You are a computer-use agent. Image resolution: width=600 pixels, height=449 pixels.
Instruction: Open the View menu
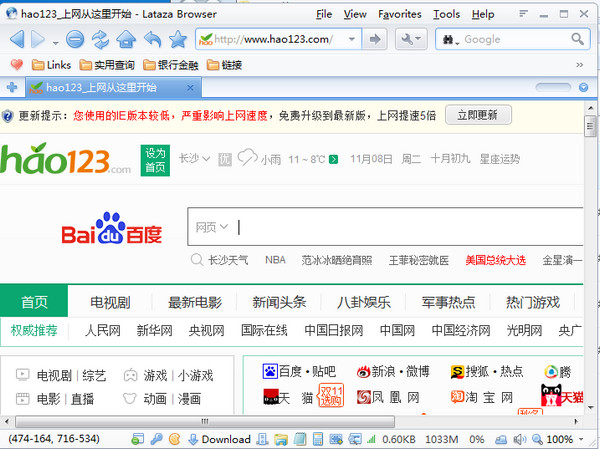click(355, 14)
